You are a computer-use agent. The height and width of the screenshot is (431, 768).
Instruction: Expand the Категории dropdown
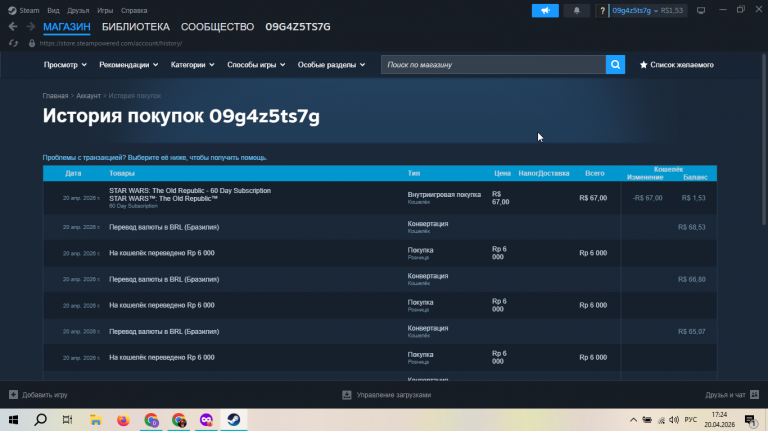click(x=192, y=65)
